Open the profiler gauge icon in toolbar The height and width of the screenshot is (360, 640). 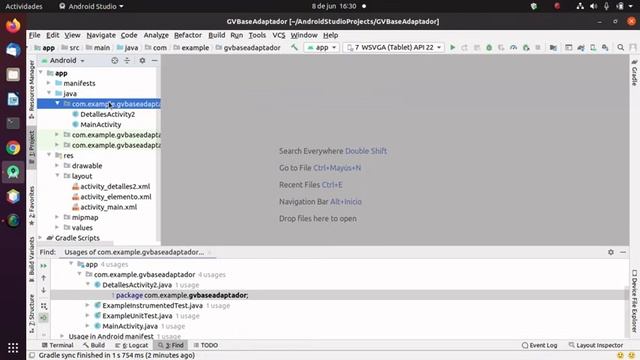[513, 47]
